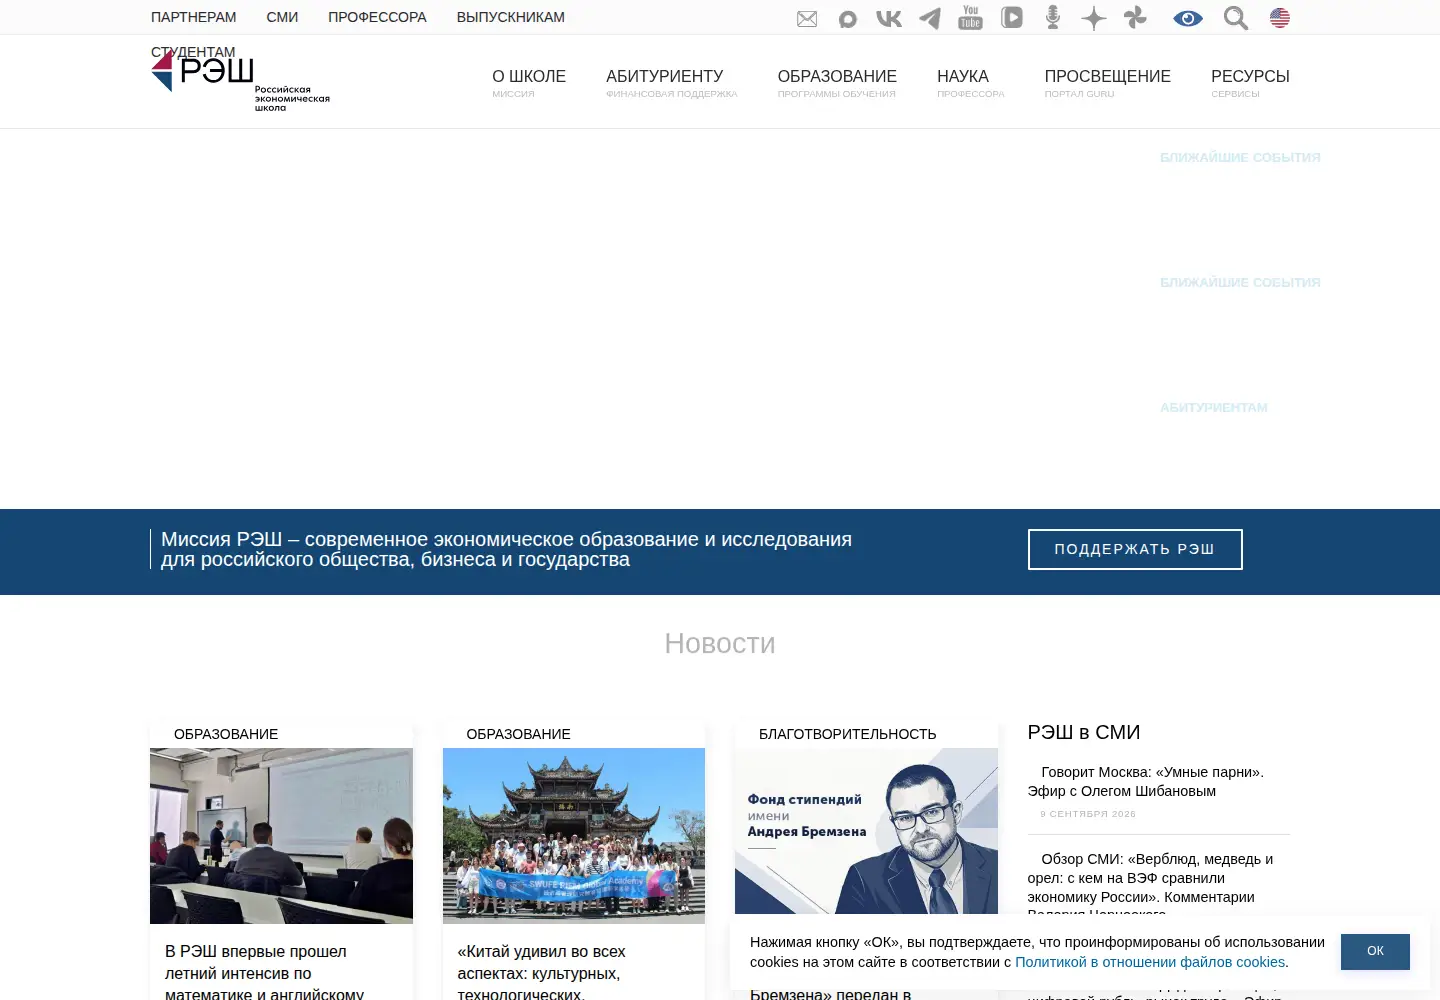Viewport: 1440px width, 1000px height.
Task: Open the Обзор СМИ «Верблюд, медведь» article
Action: coord(1150,887)
